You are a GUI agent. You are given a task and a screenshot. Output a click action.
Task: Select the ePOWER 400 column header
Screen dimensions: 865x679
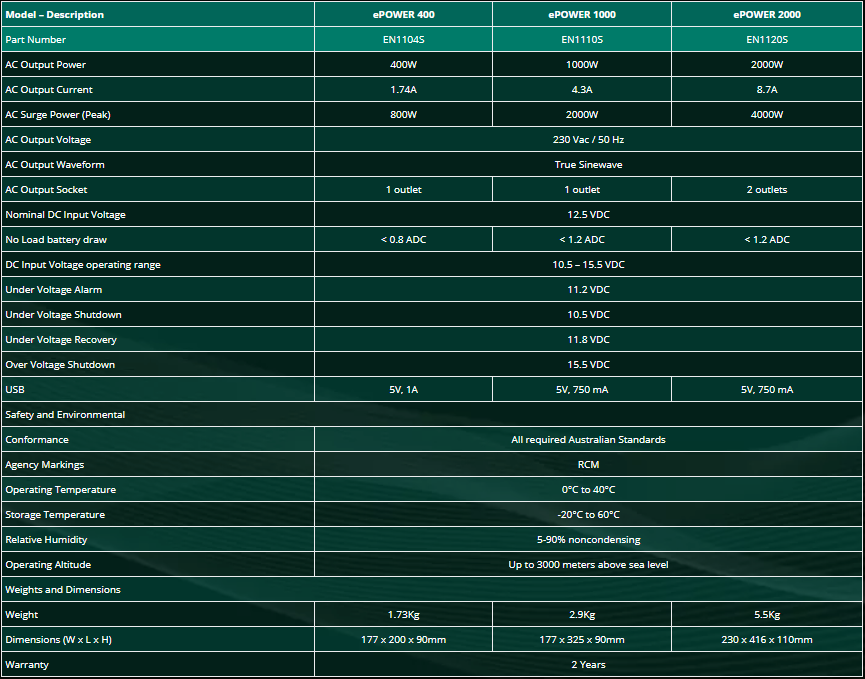click(402, 14)
